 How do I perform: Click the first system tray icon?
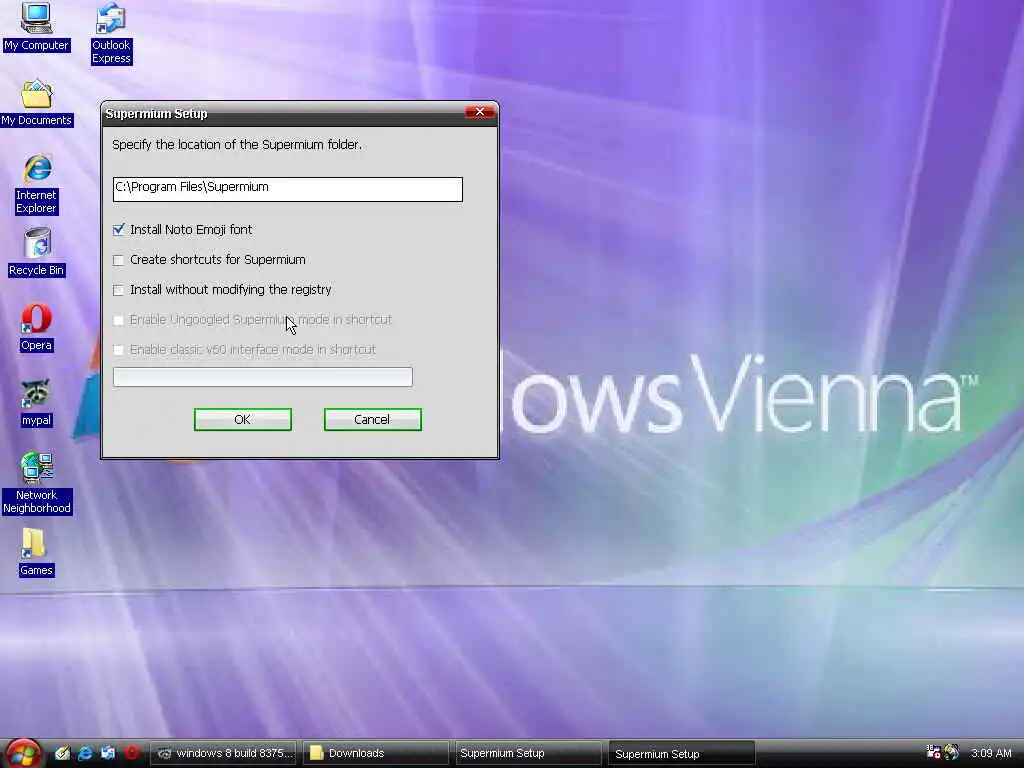point(933,752)
